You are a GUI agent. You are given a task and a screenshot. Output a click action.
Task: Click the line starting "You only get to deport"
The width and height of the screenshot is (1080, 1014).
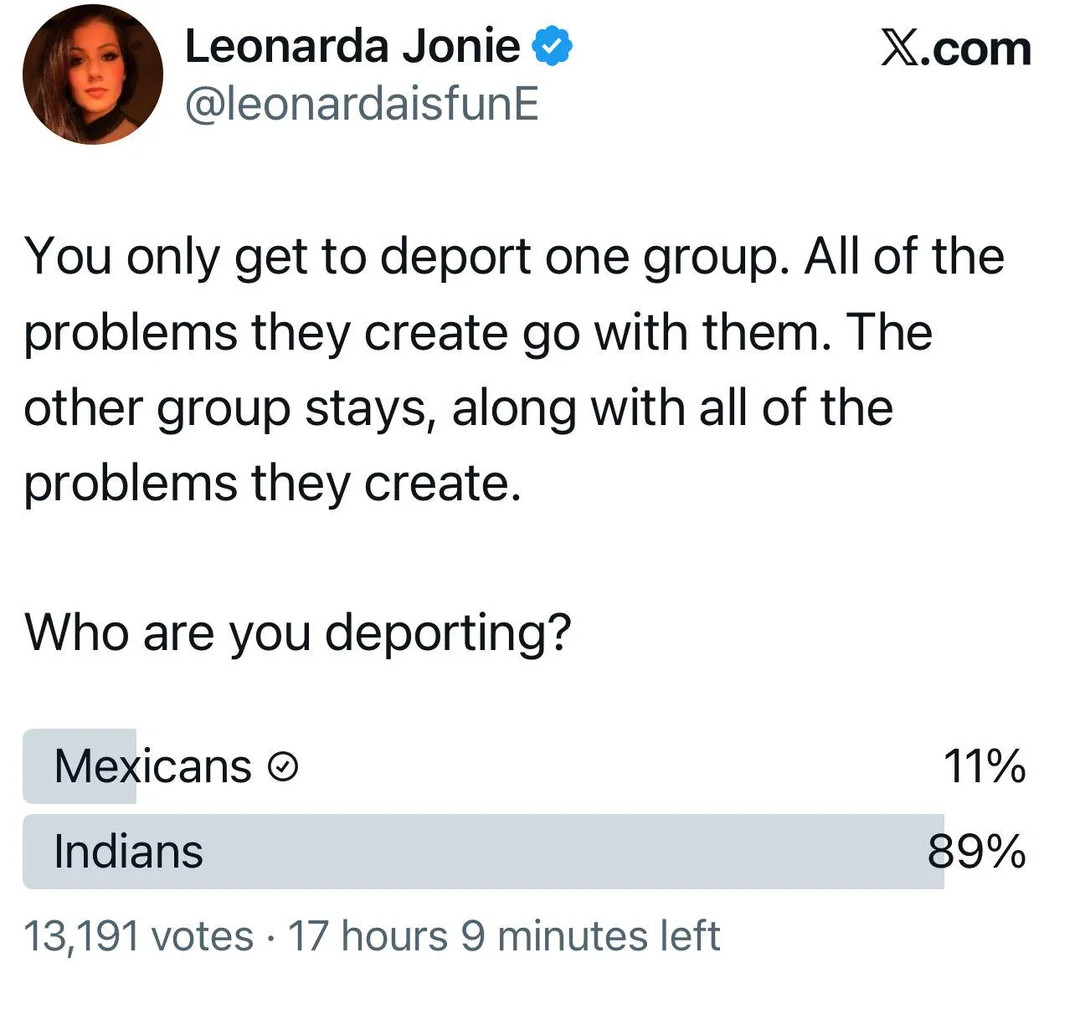513,257
